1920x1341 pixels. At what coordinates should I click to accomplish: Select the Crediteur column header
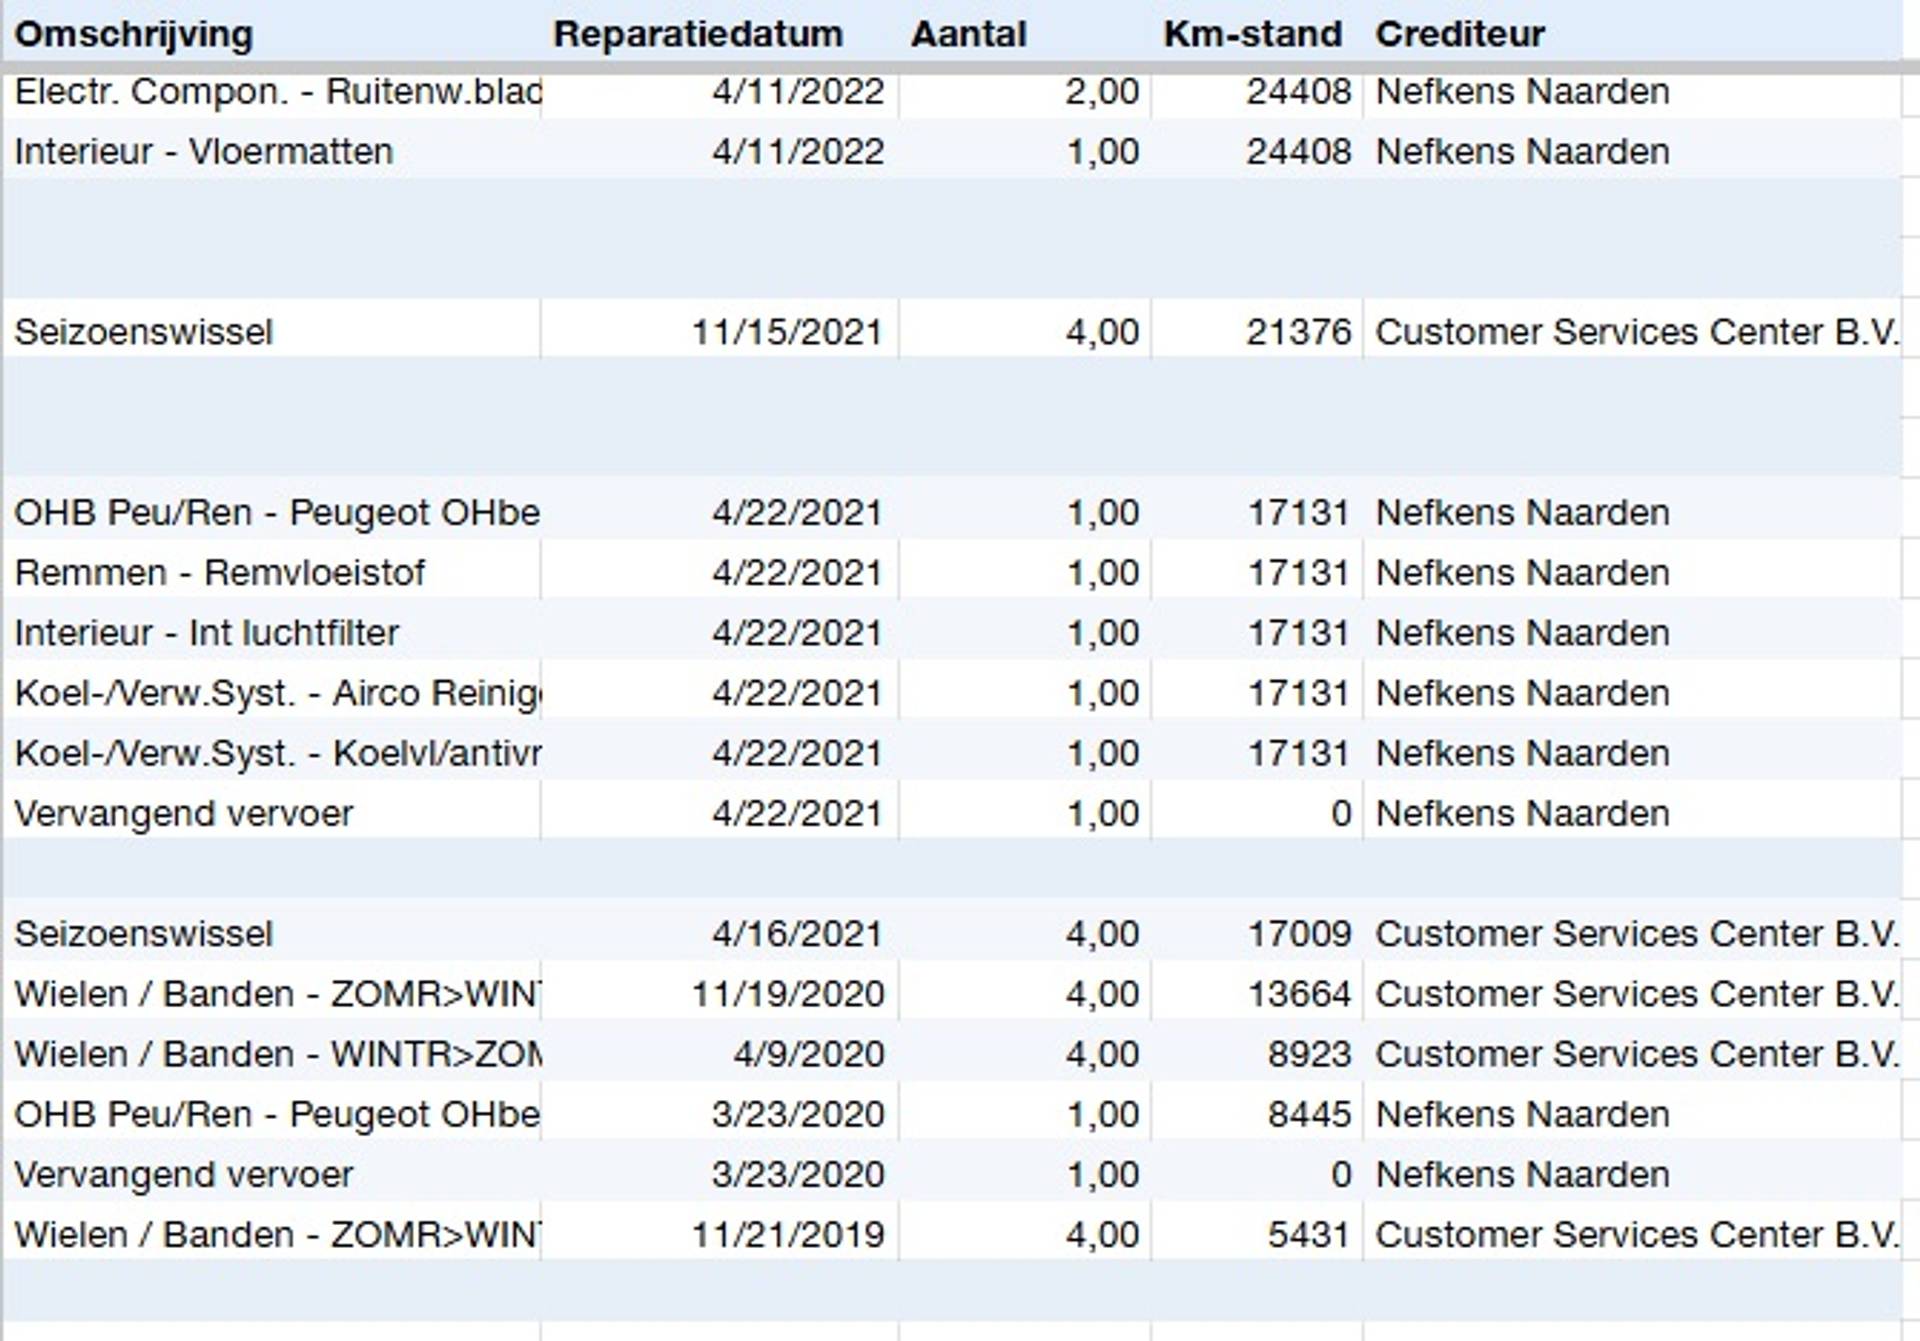(1459, 34)
